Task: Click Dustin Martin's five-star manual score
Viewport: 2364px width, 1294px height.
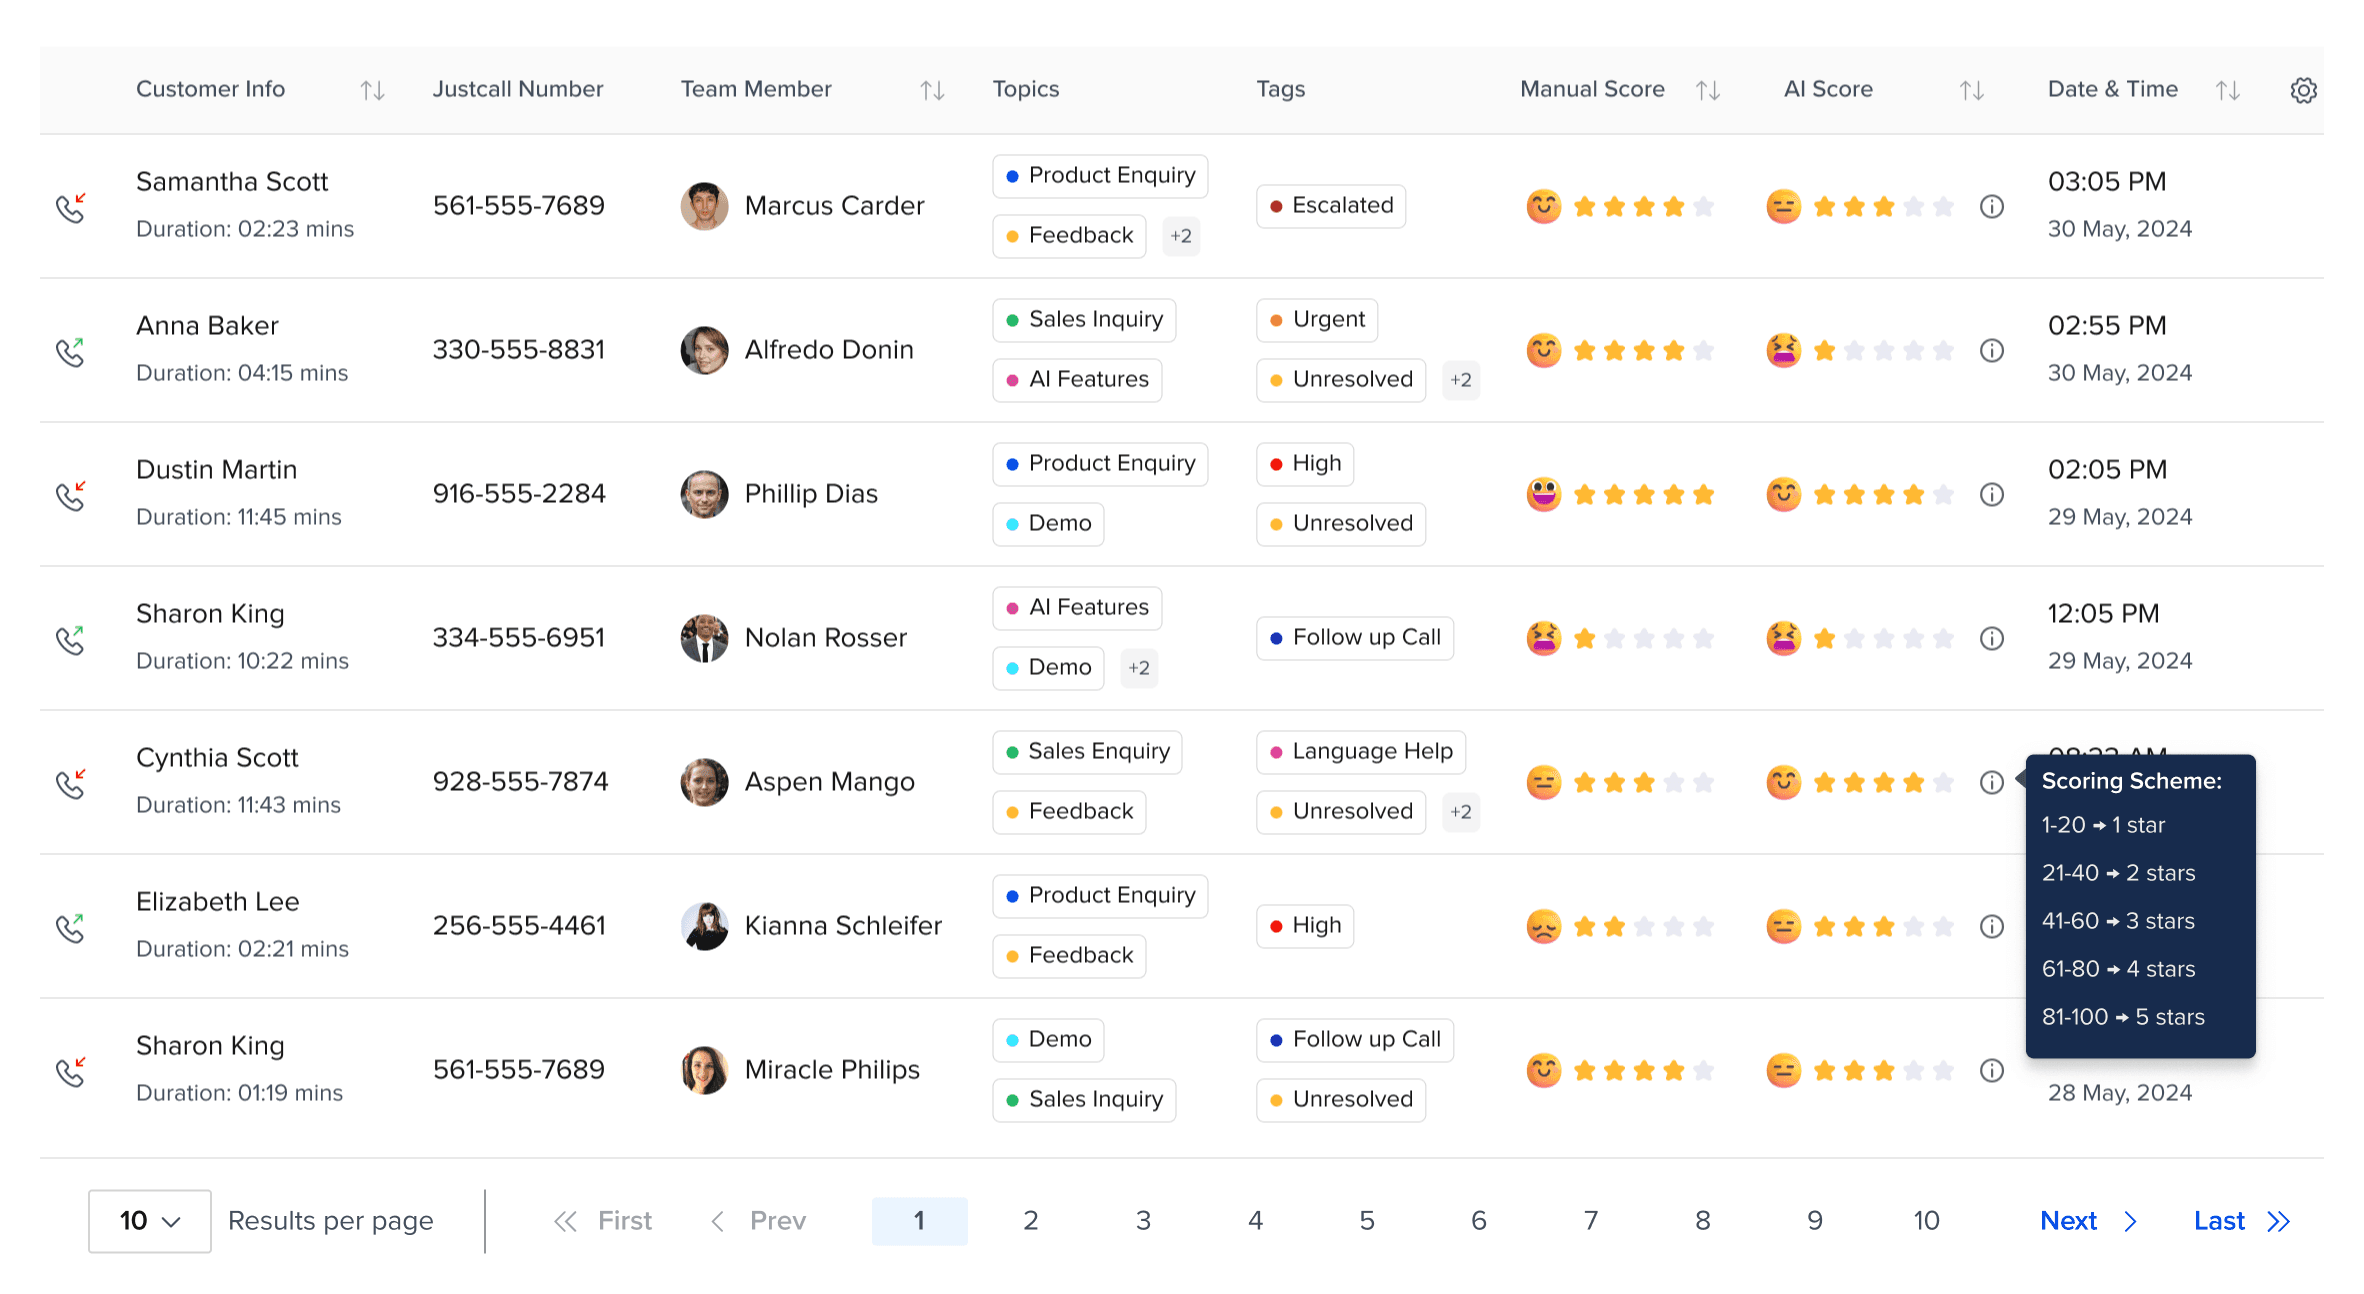Action: pyautogui.click(x=1643, y=495)
